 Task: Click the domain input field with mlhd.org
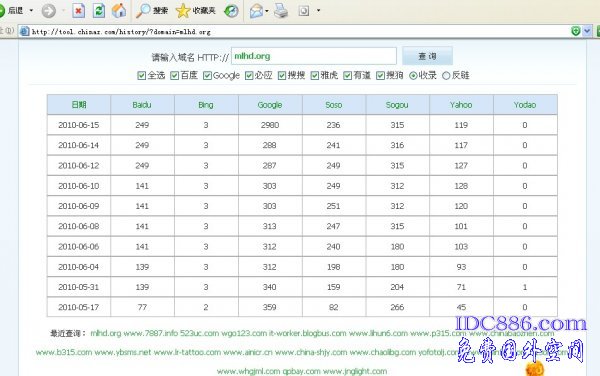click(x=314, y=56)
